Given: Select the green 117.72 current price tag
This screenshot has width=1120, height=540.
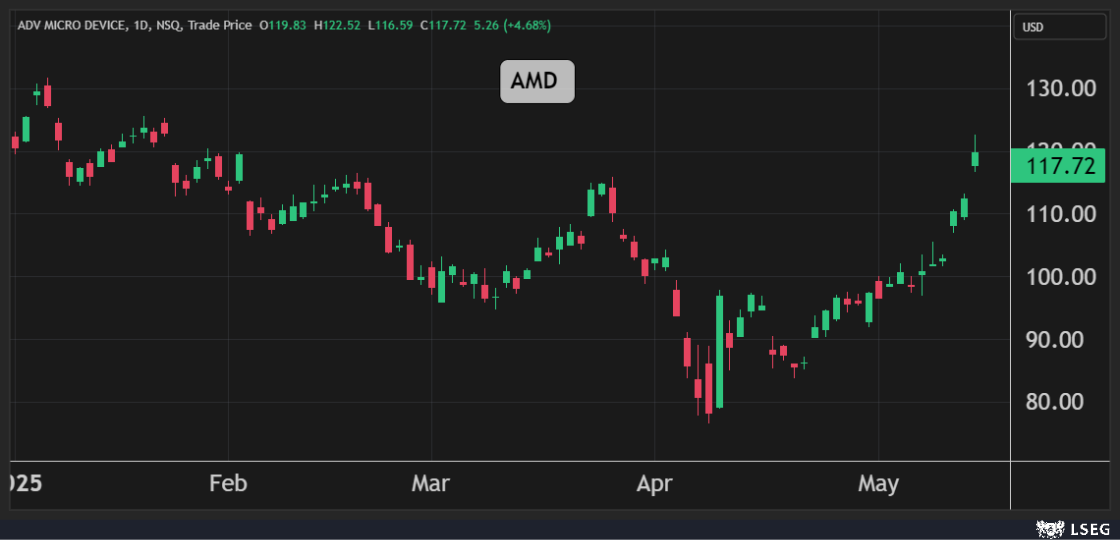Looking at the screenshot, I should [x=1057, y=165].
